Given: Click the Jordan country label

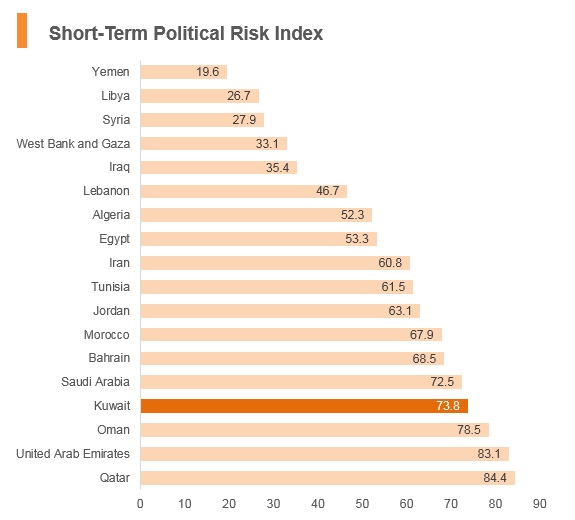Looking at the screenshot, I should 111,311.
